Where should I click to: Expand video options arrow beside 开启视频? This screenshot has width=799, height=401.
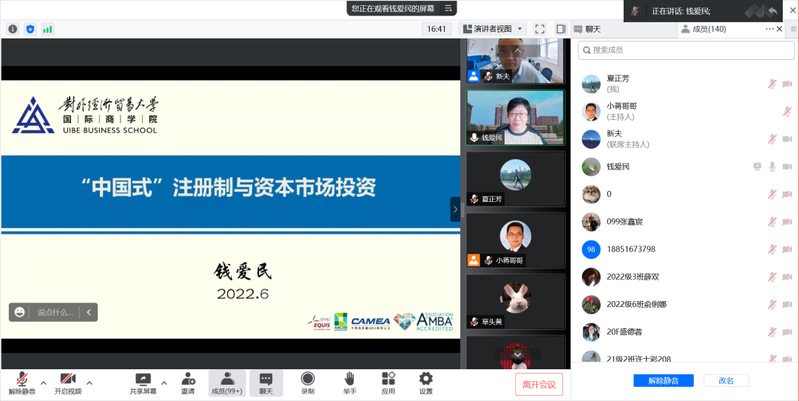(x=90, y=383)
